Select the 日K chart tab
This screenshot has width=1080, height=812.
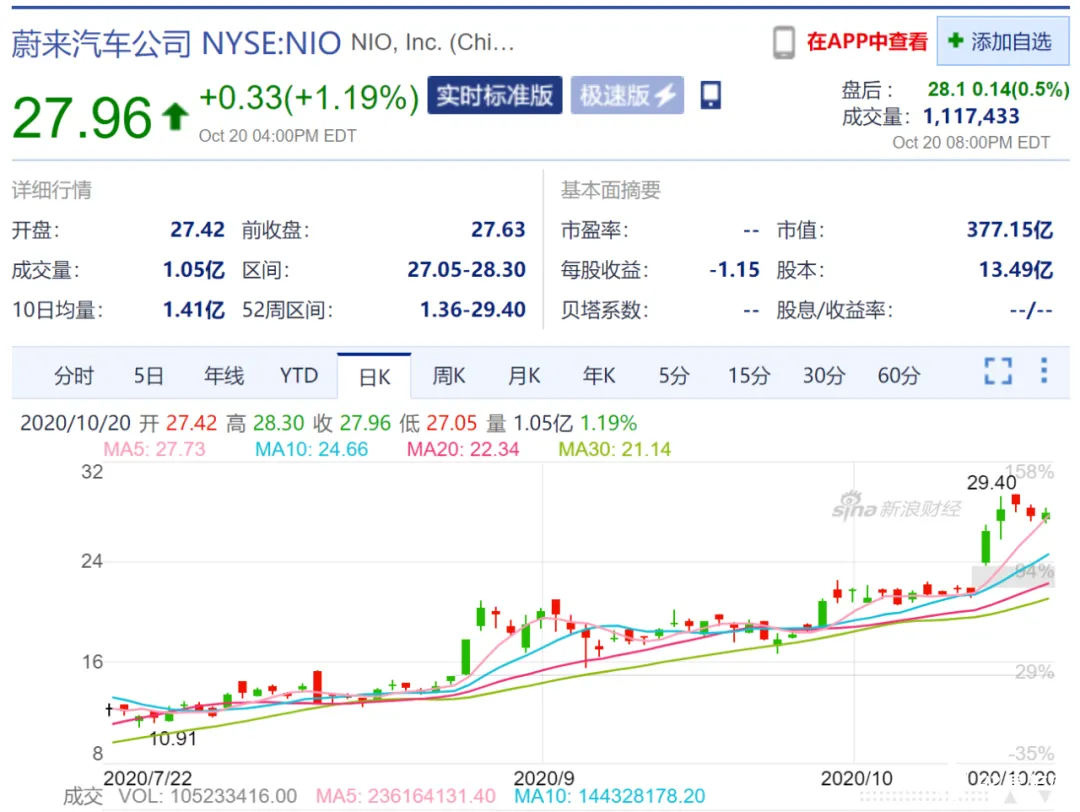[374, 377]
